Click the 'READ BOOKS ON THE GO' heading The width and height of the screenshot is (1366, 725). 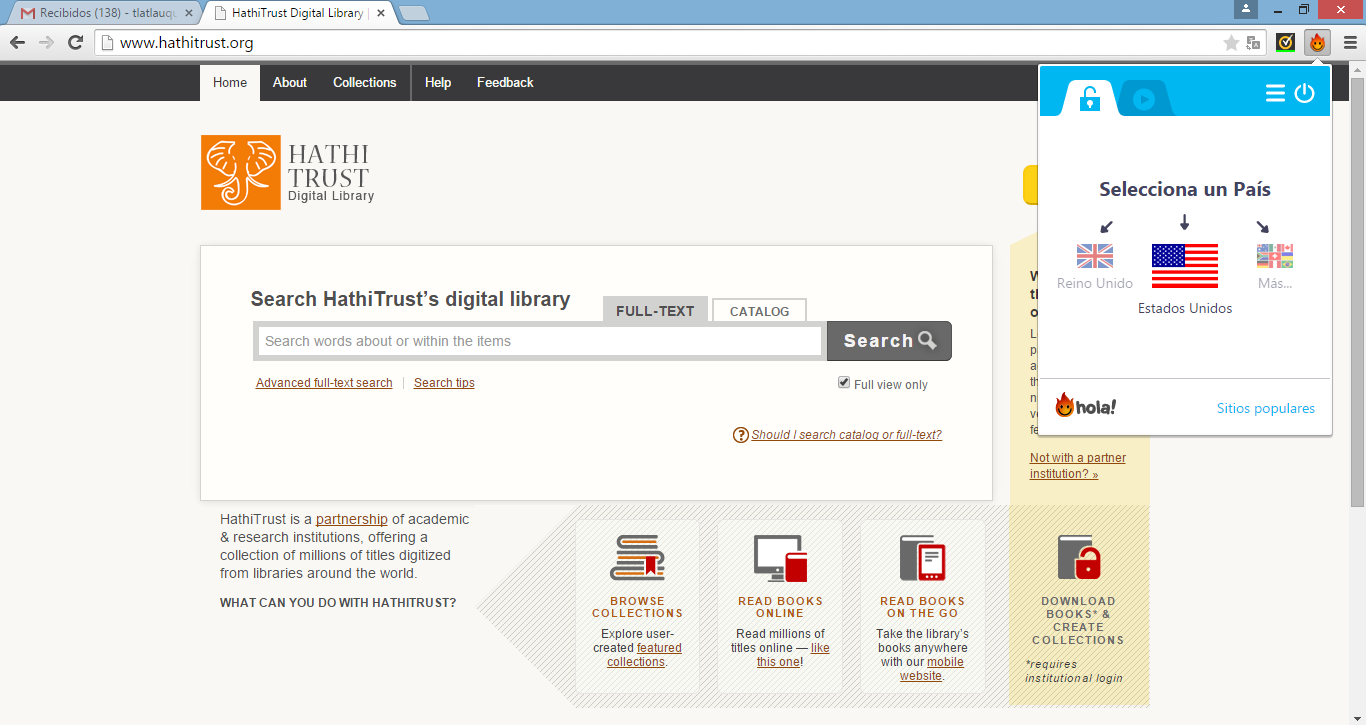pyautogui.click(x=922, y=607)
